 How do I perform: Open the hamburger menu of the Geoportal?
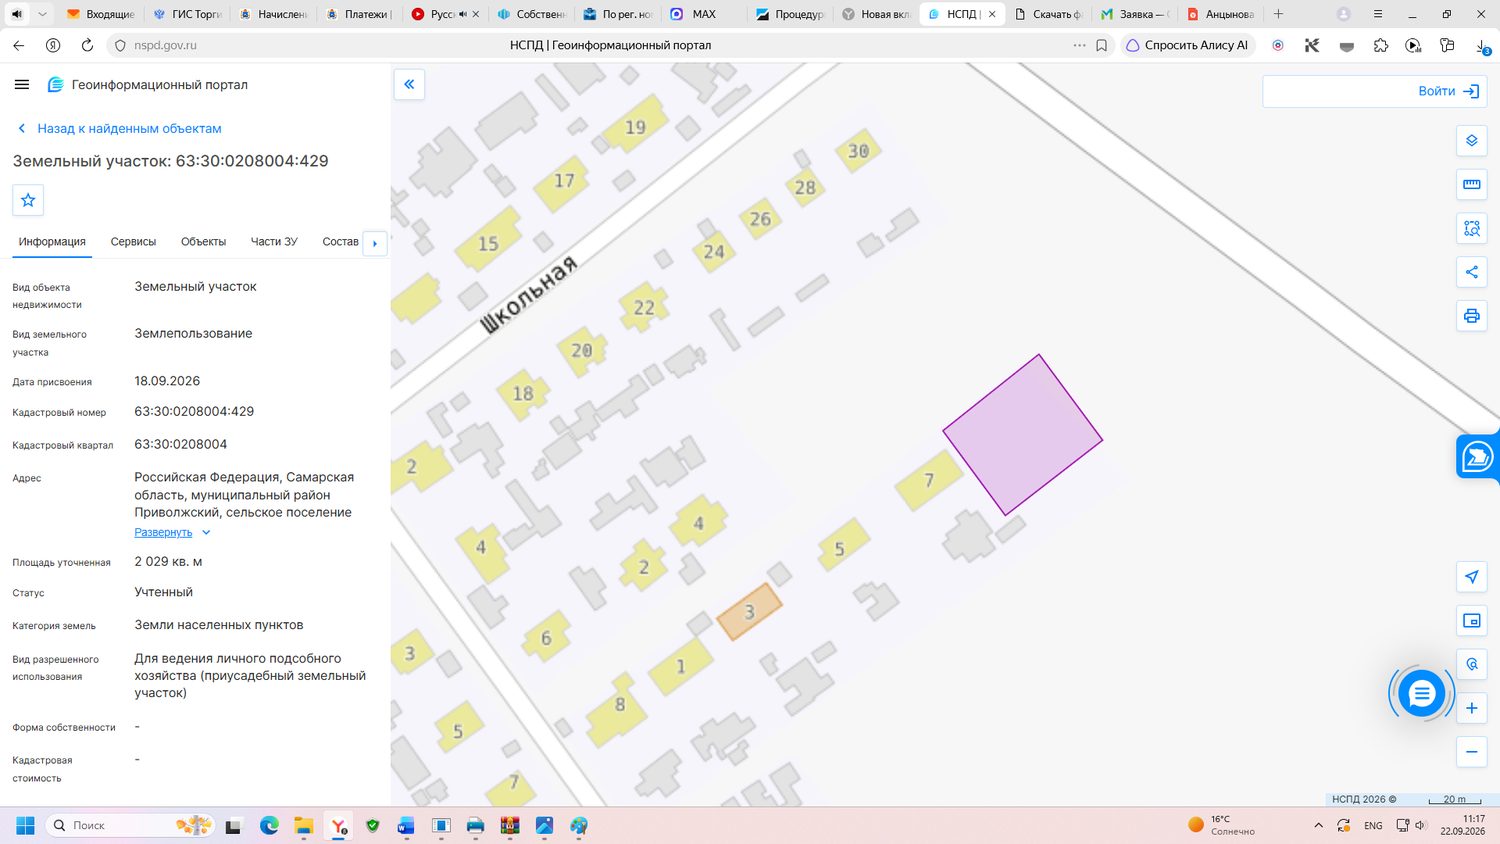coord(22,85)
